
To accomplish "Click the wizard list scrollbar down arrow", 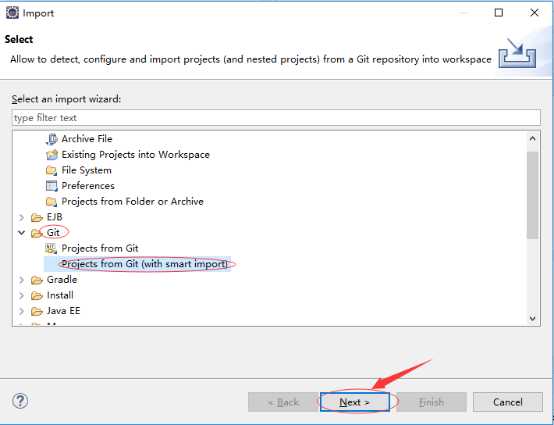I will coord(533,318).
